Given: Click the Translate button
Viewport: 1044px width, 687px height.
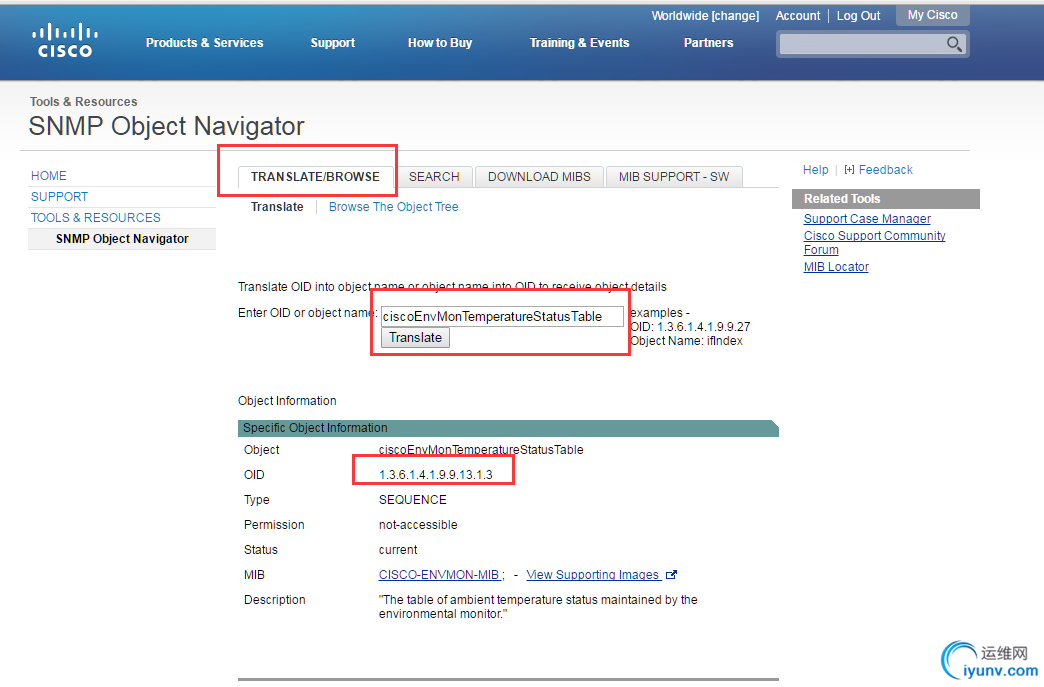Looking at the screenshot, I should (x=415, y=338).
